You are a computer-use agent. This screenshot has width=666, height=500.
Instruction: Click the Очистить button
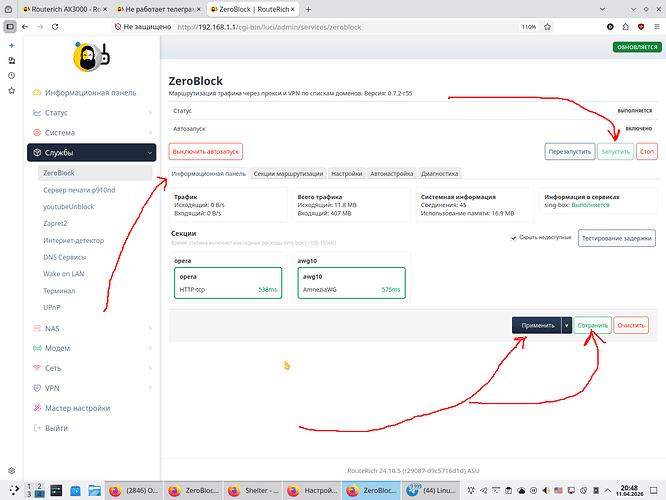pos(631,325)
